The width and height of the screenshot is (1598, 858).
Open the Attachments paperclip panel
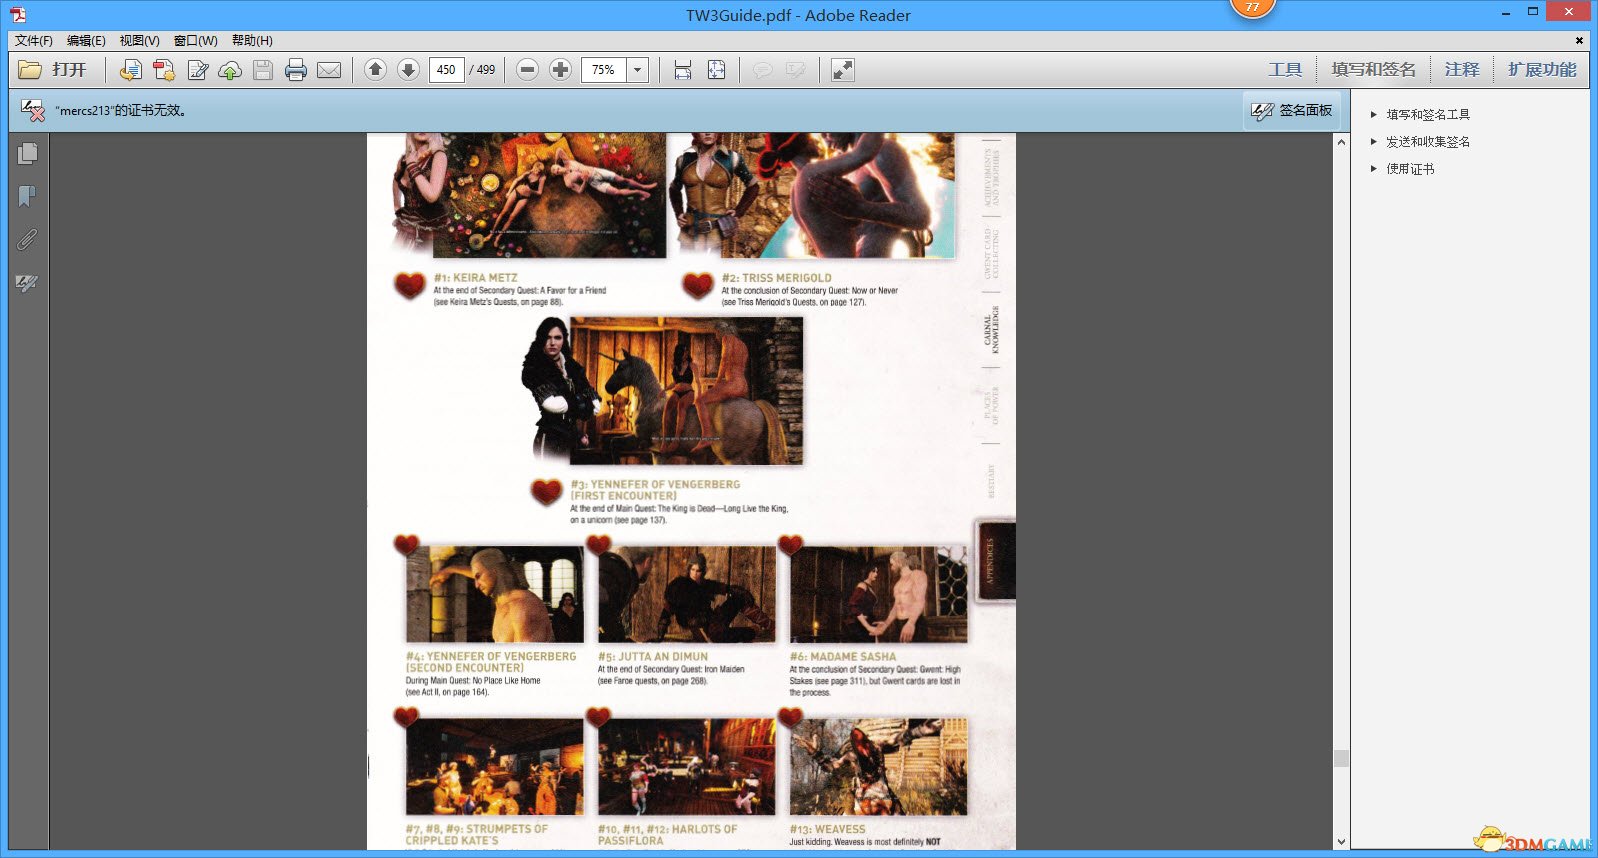pos(28,240)
